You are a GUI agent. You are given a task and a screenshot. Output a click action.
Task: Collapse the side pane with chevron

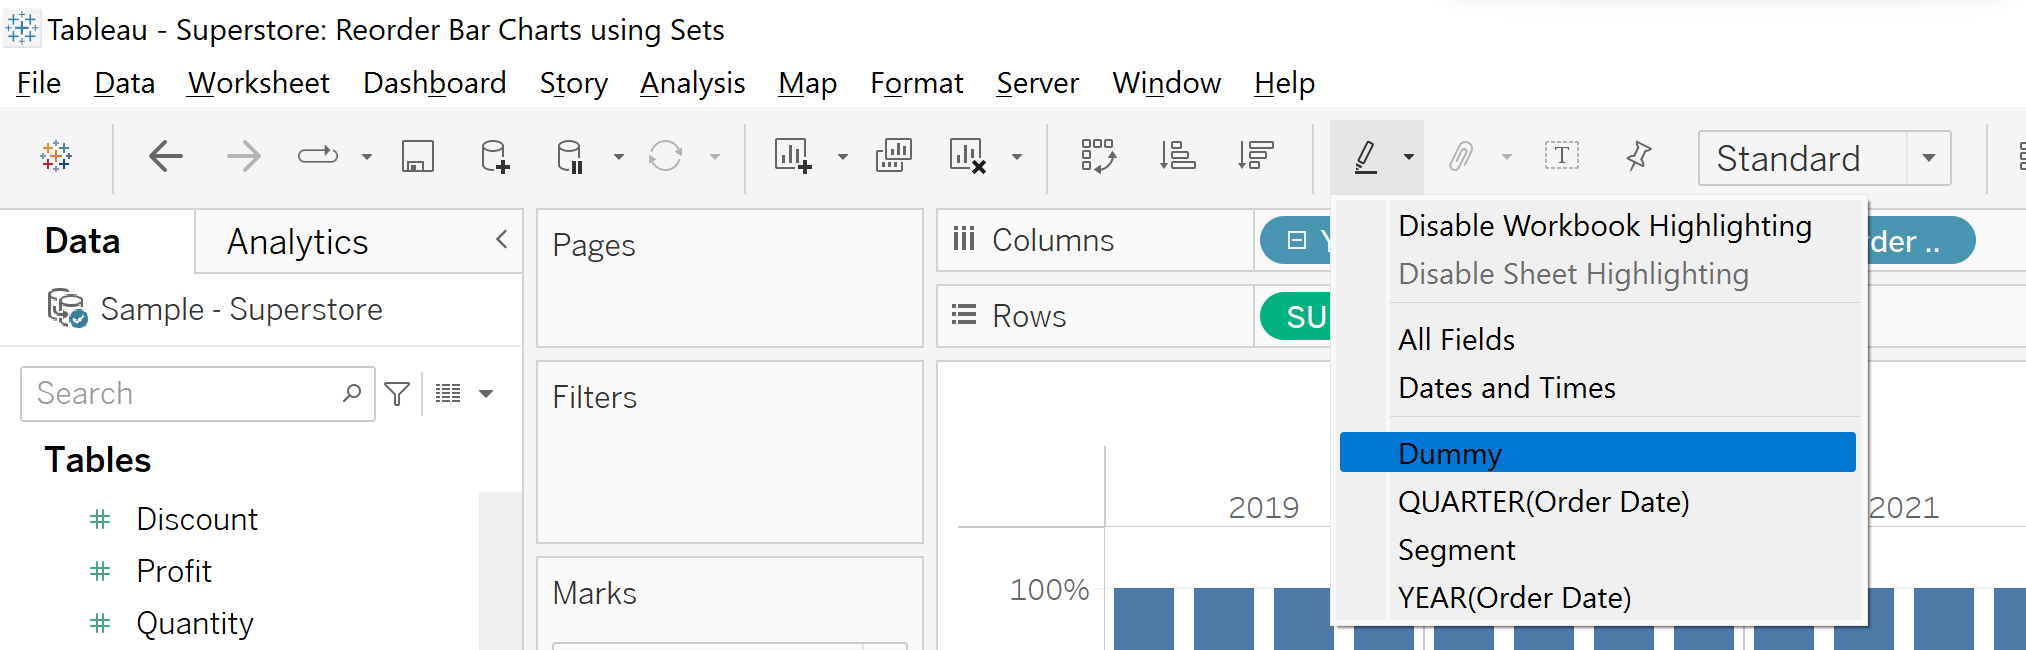point(502,239)
